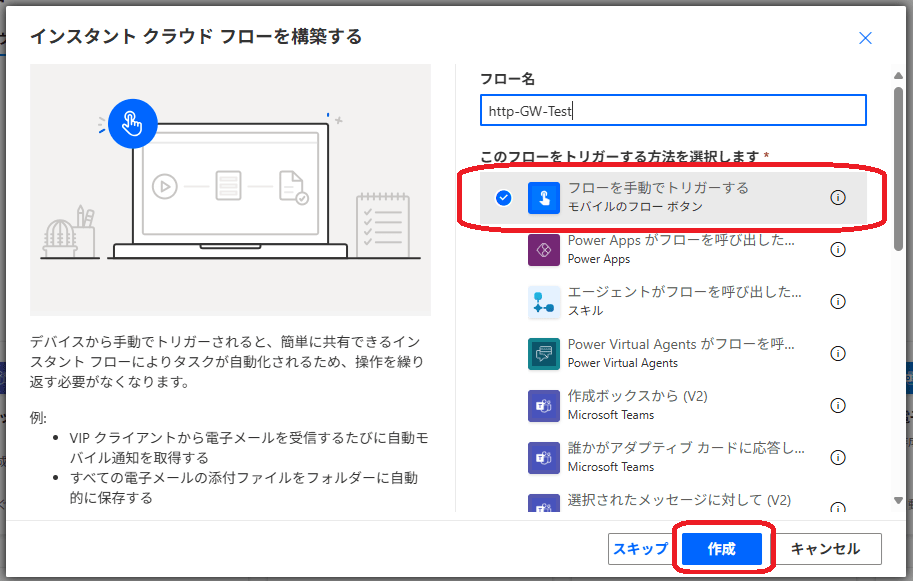Select エージェントがフローを呼び出した trigger
The width and height of the screenshot is (913, 581).
click(673, 302)
